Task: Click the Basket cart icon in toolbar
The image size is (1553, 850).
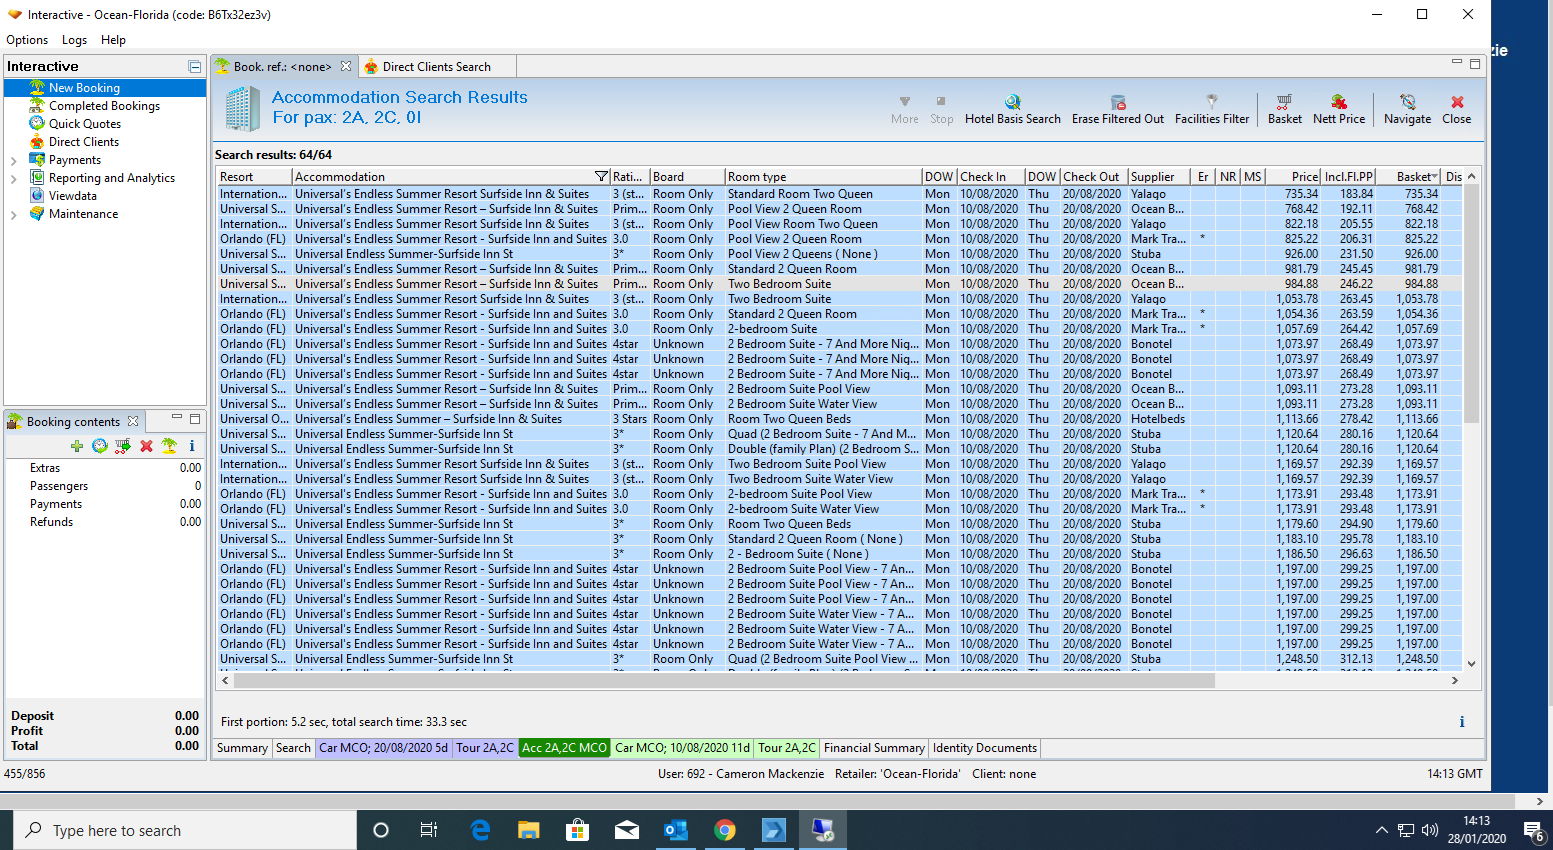Action: click(x=1284, y=102)
